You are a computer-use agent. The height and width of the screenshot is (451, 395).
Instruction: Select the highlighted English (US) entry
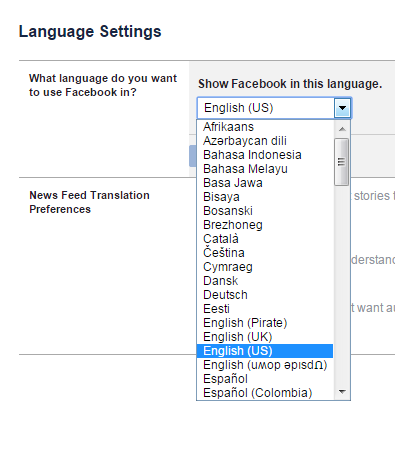tap(265, 351)
